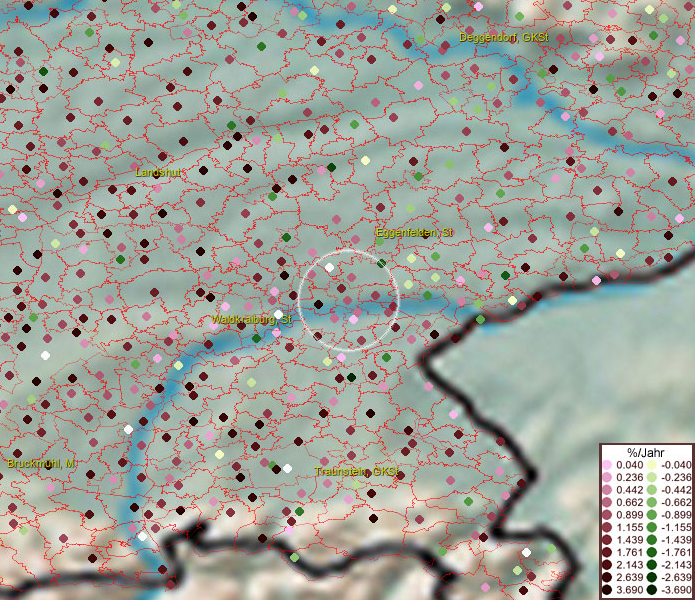Select the 1.155 legend swatch
This screenshot has height=600, width=695.
(610, 528)
